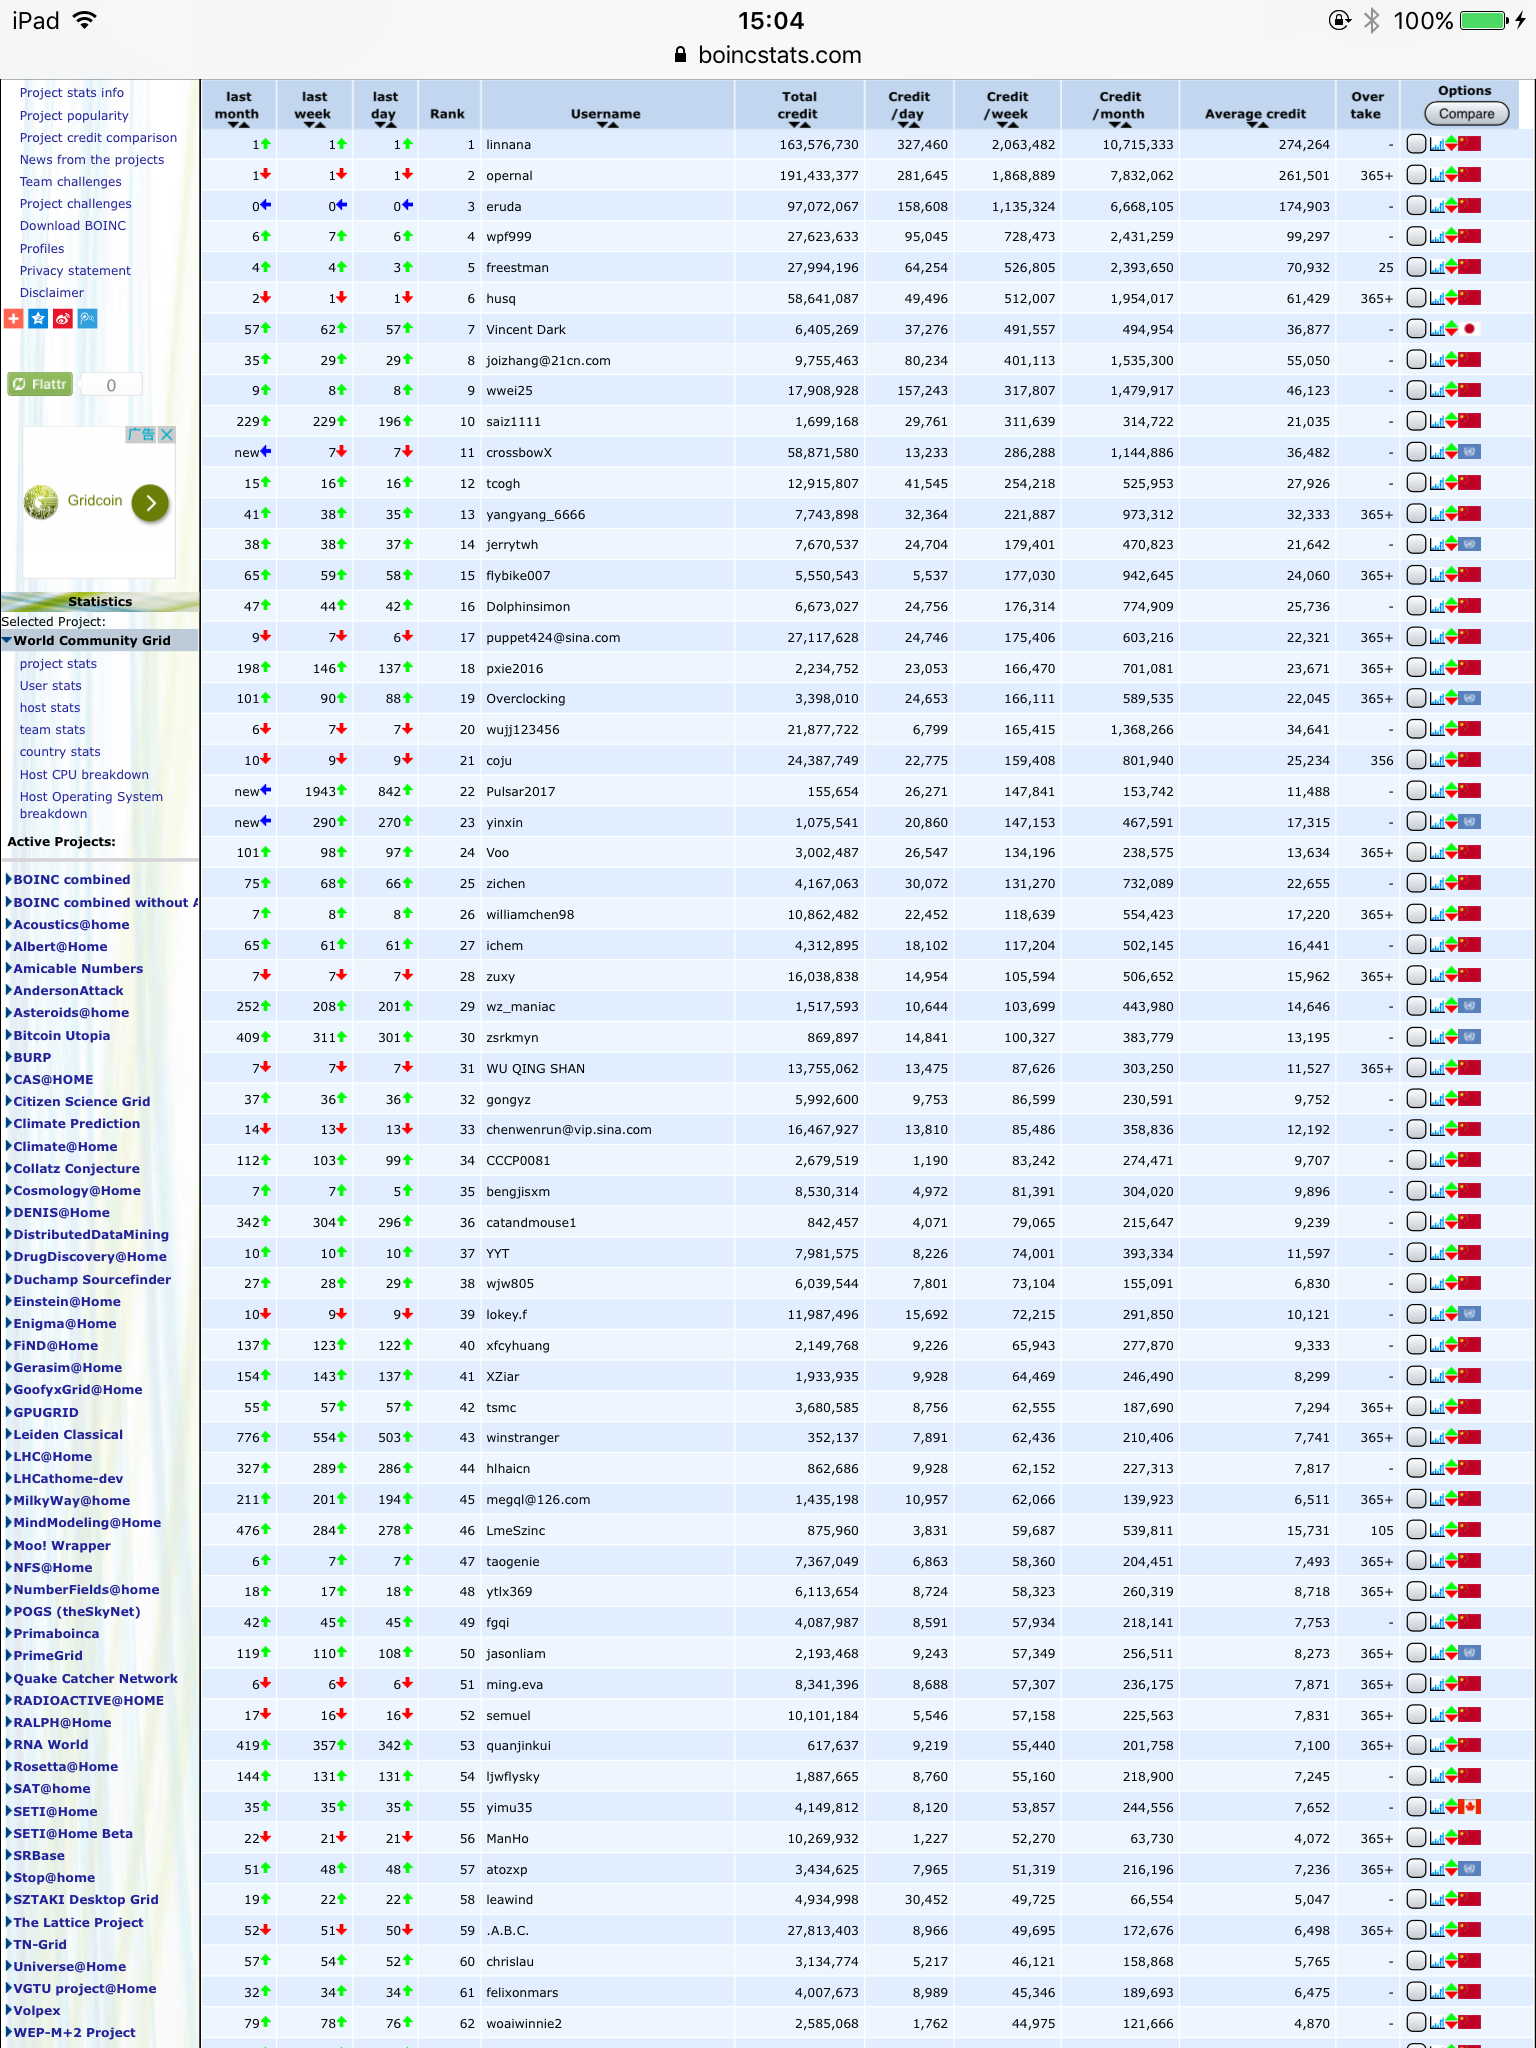Tap the boincstats.com address bar
Image resolution: width=1536 pixels, height=2048 pixels.
pos(768,55)
